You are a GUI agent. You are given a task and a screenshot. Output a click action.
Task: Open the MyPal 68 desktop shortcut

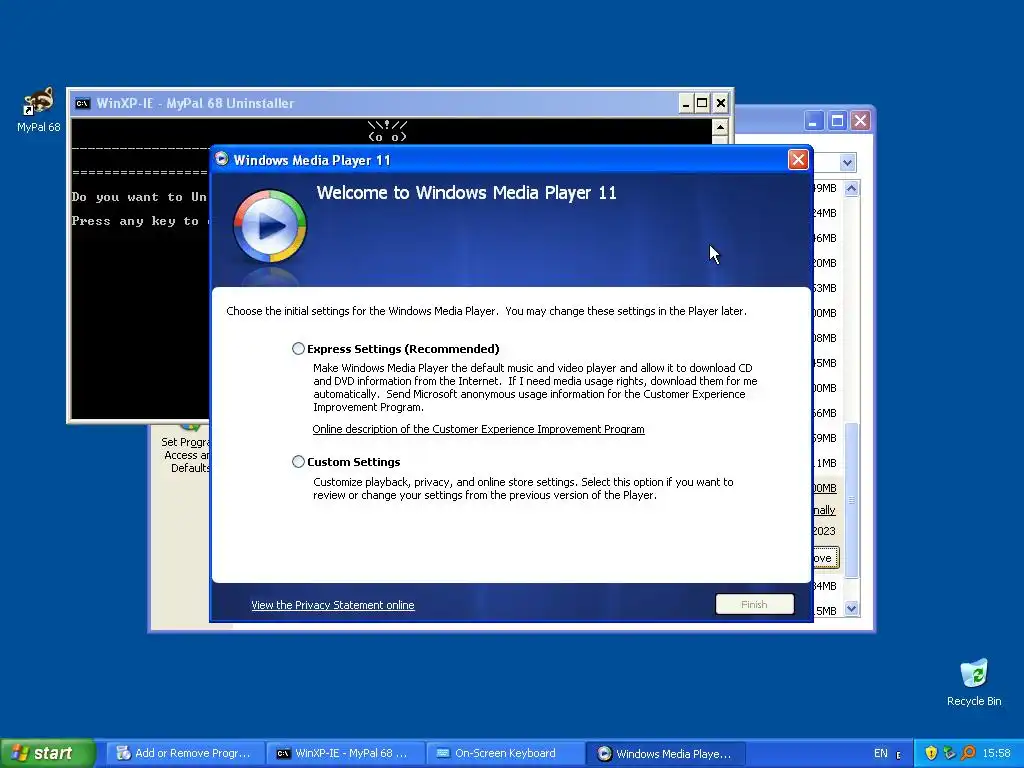pos(39,110)
